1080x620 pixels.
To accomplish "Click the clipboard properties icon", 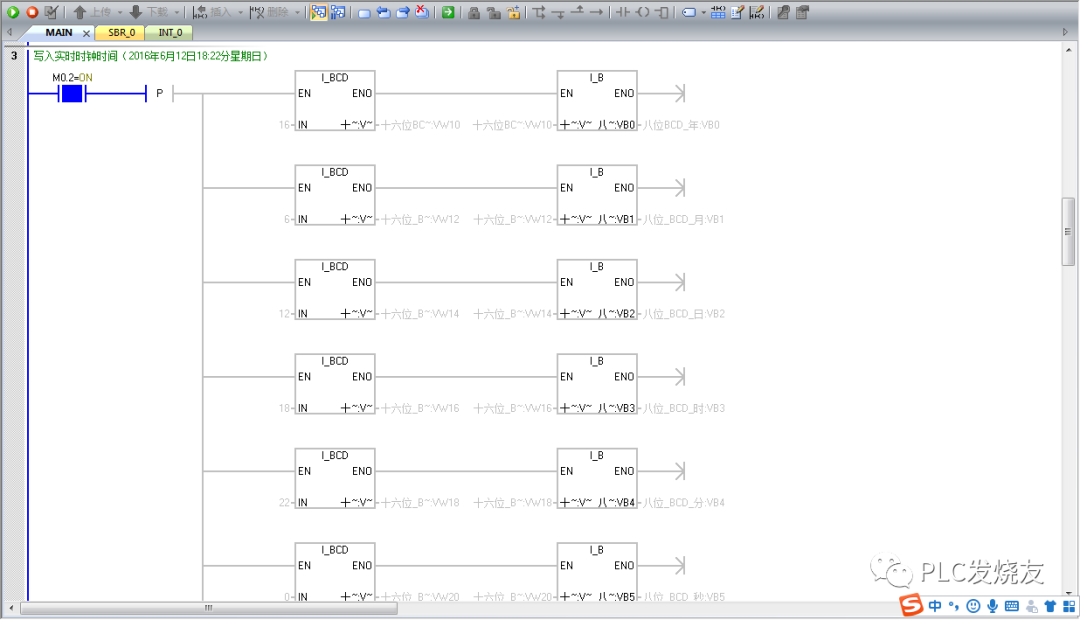I will (802, 12).
